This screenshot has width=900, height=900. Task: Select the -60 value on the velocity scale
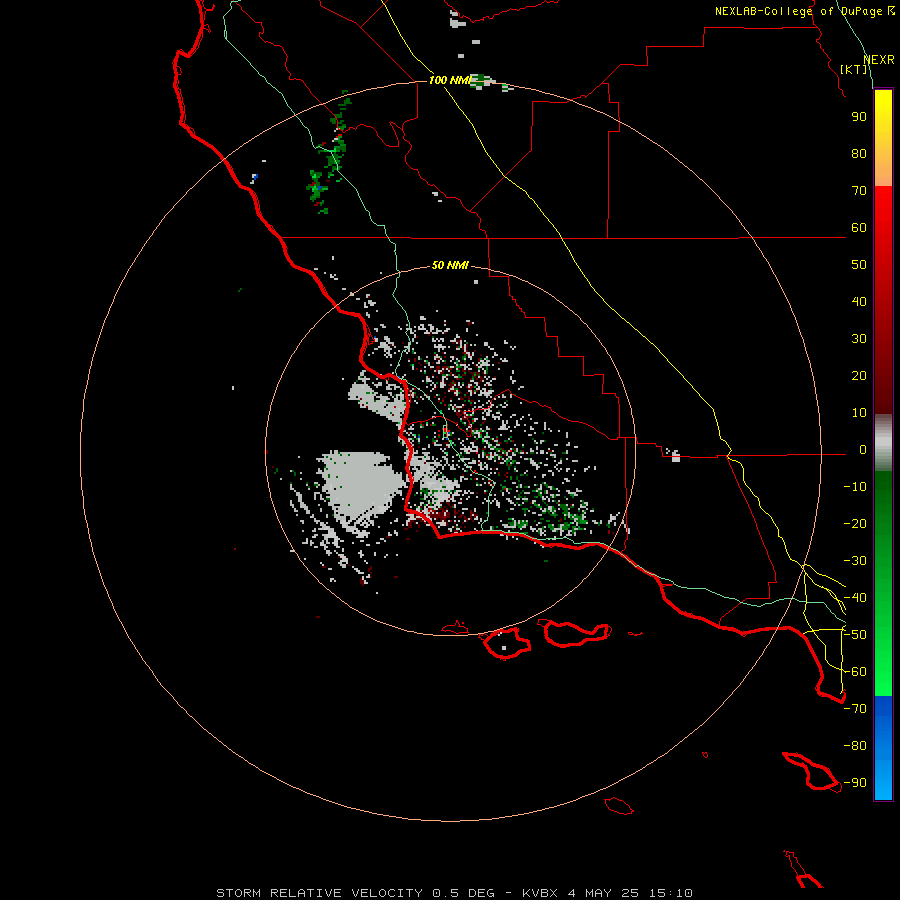(x=855, y=672)
